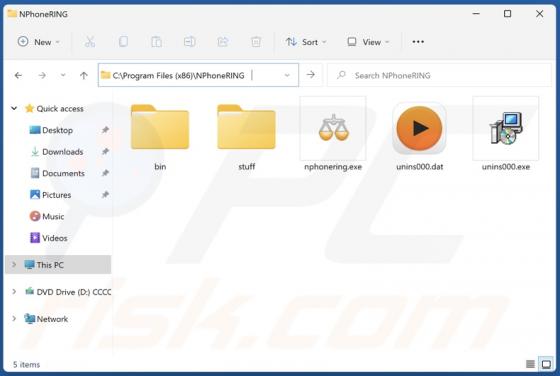Viewport: 560px width, 376px height.
Task: Unpin Pictures using its pin icon
Action: click(105, 195)
